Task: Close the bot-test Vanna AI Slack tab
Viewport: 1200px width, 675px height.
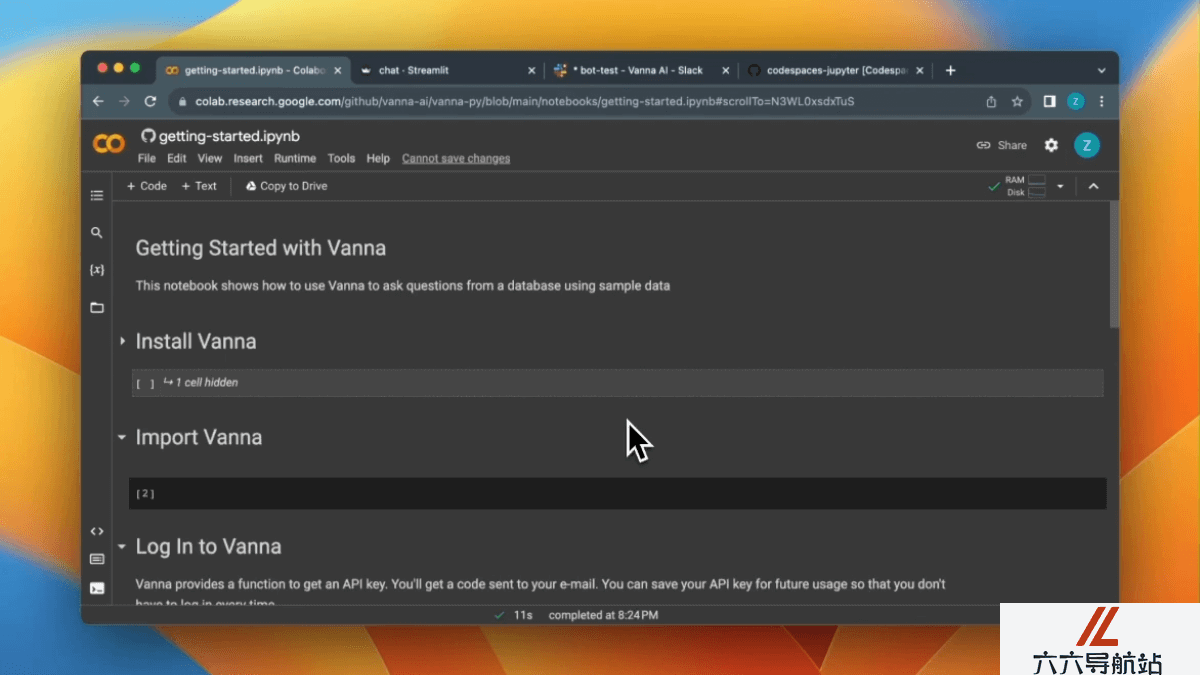Action: coord(725,70)
